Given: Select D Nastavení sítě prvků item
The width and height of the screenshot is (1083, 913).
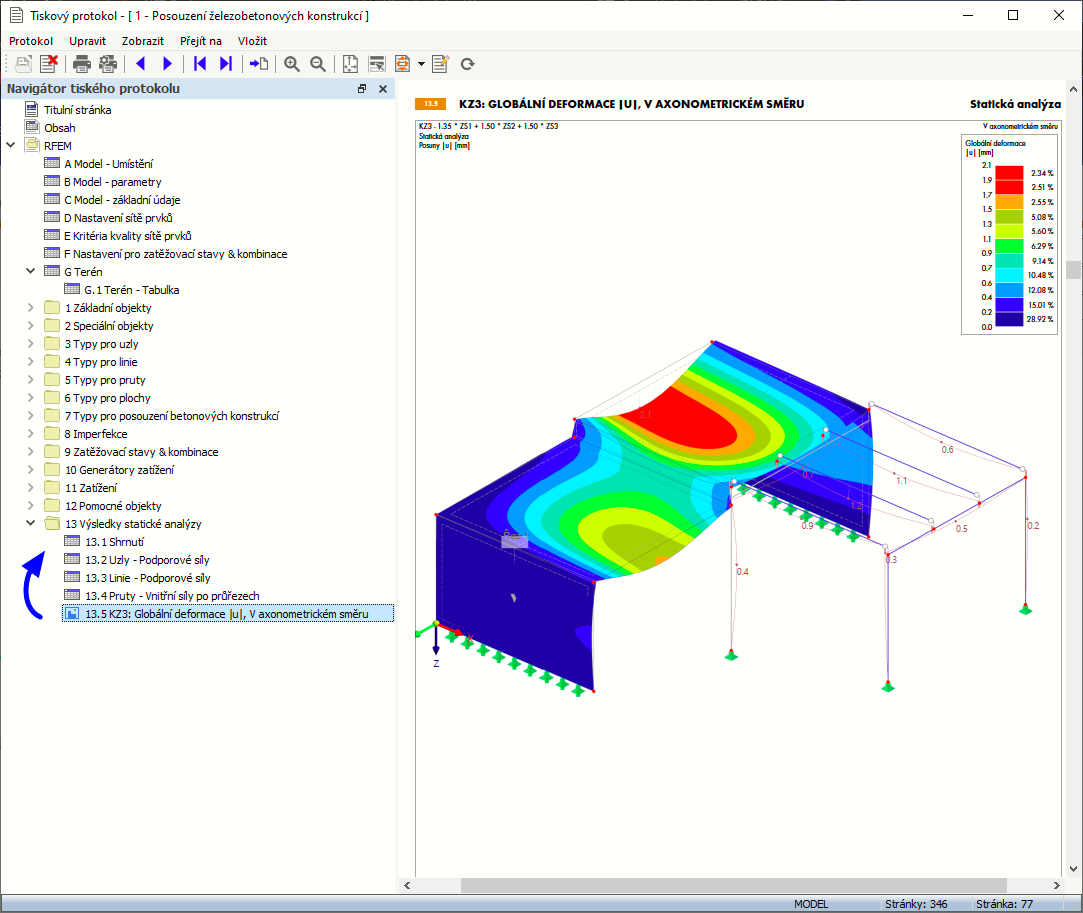Looking at the screenshot, I should pyautogui.click(x=118, y=218).
